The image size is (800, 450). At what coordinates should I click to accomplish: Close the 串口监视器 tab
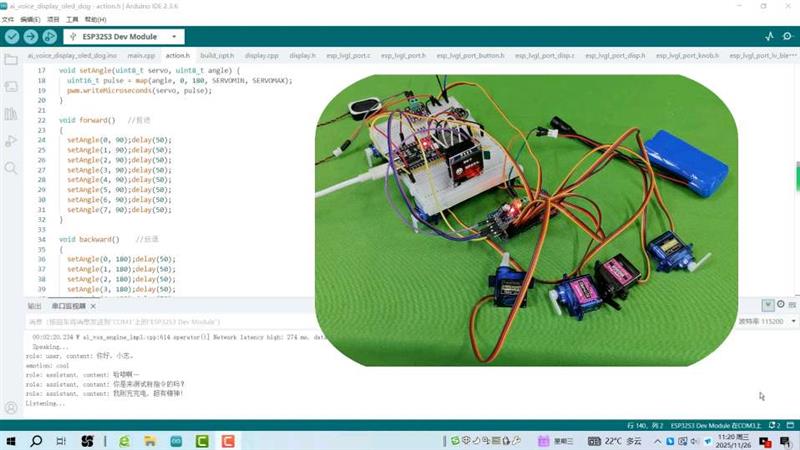[93, 306]
